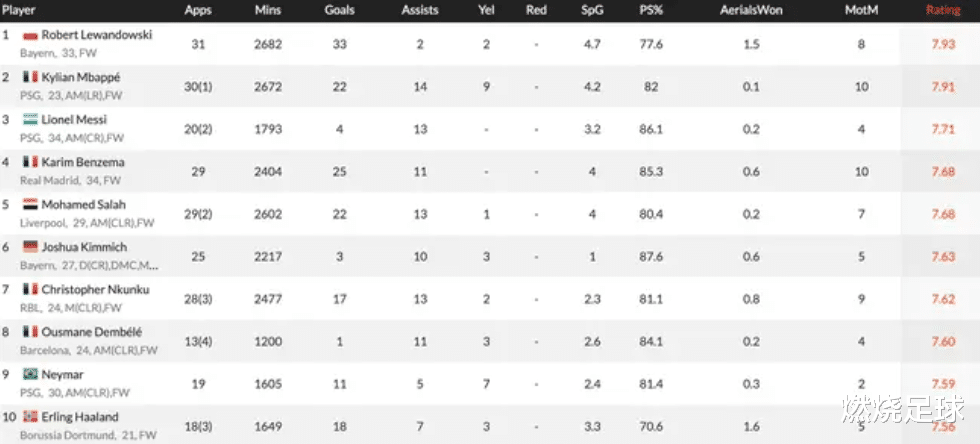Sort table by Rating column header

click(x=943, y=10)
